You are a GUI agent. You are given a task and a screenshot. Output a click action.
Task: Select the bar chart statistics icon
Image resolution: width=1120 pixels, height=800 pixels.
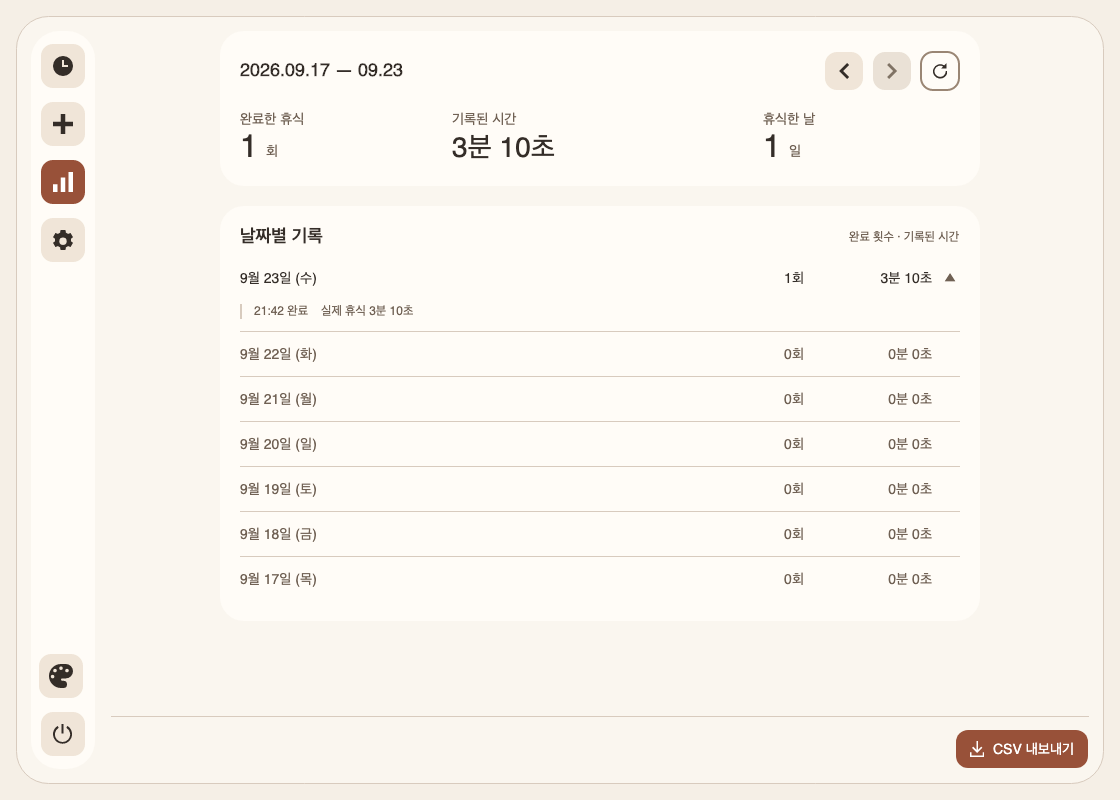click(x=63, y=182)
